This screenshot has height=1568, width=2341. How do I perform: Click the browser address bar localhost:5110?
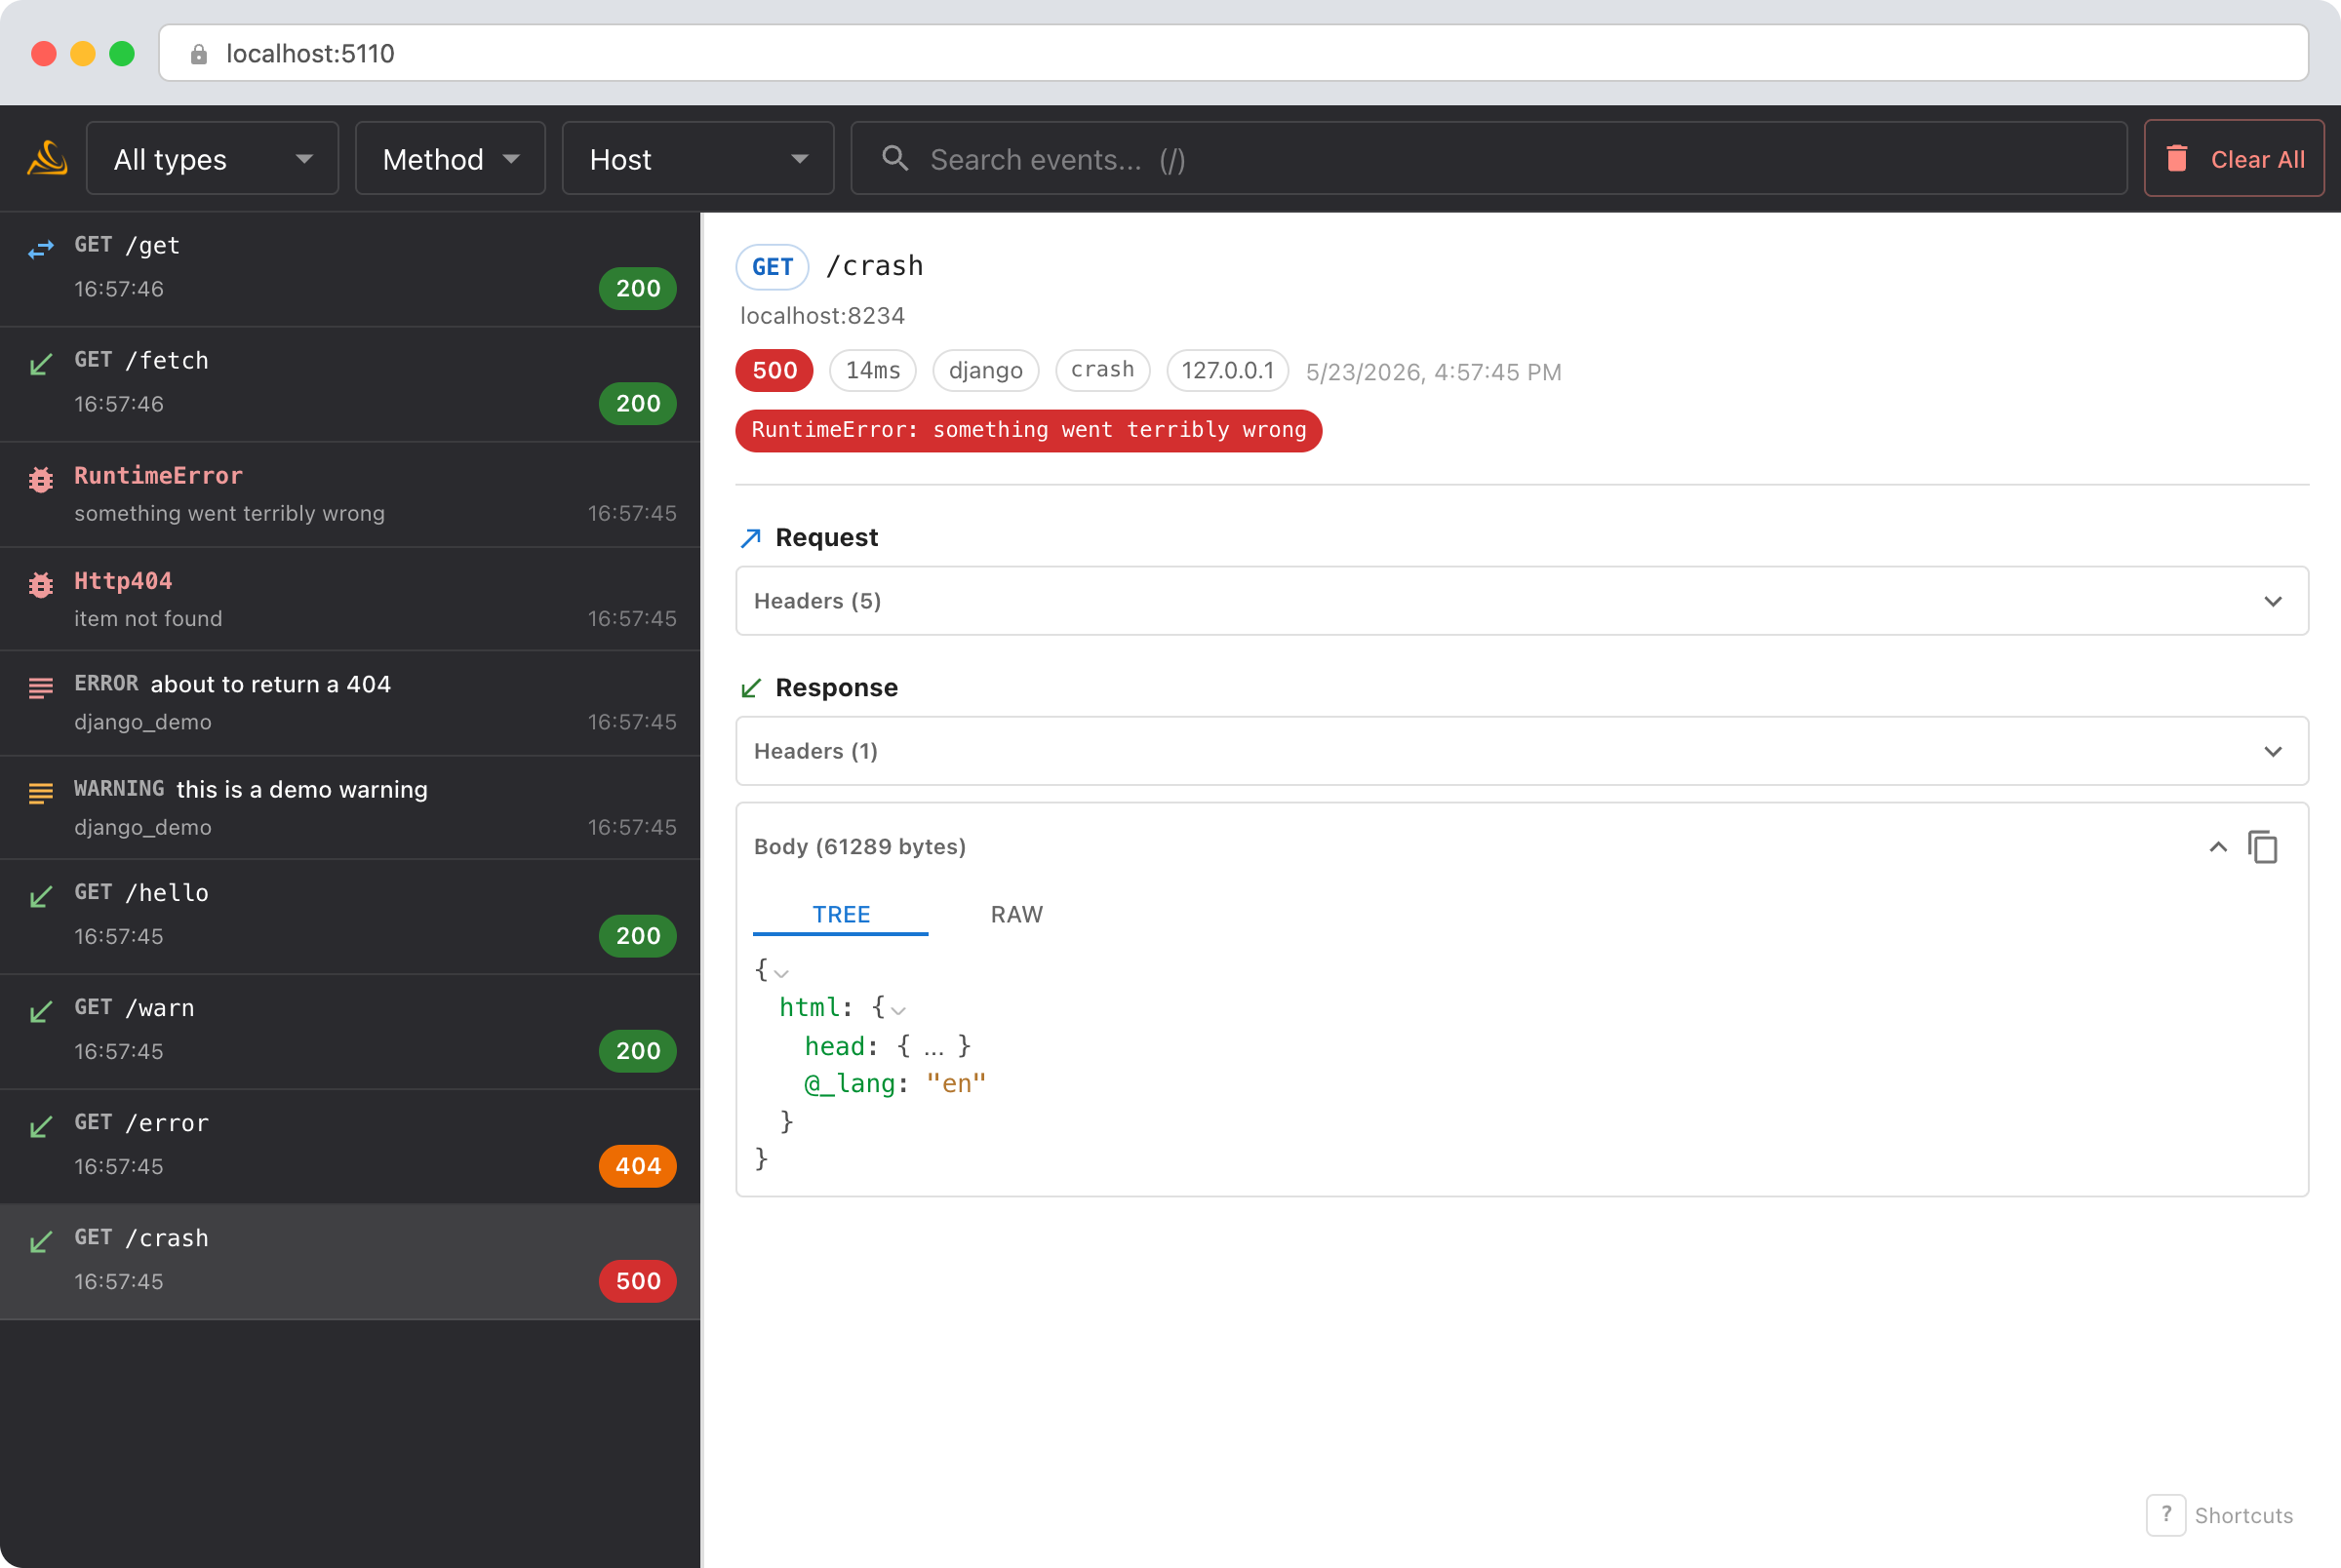pos(1233,53)
